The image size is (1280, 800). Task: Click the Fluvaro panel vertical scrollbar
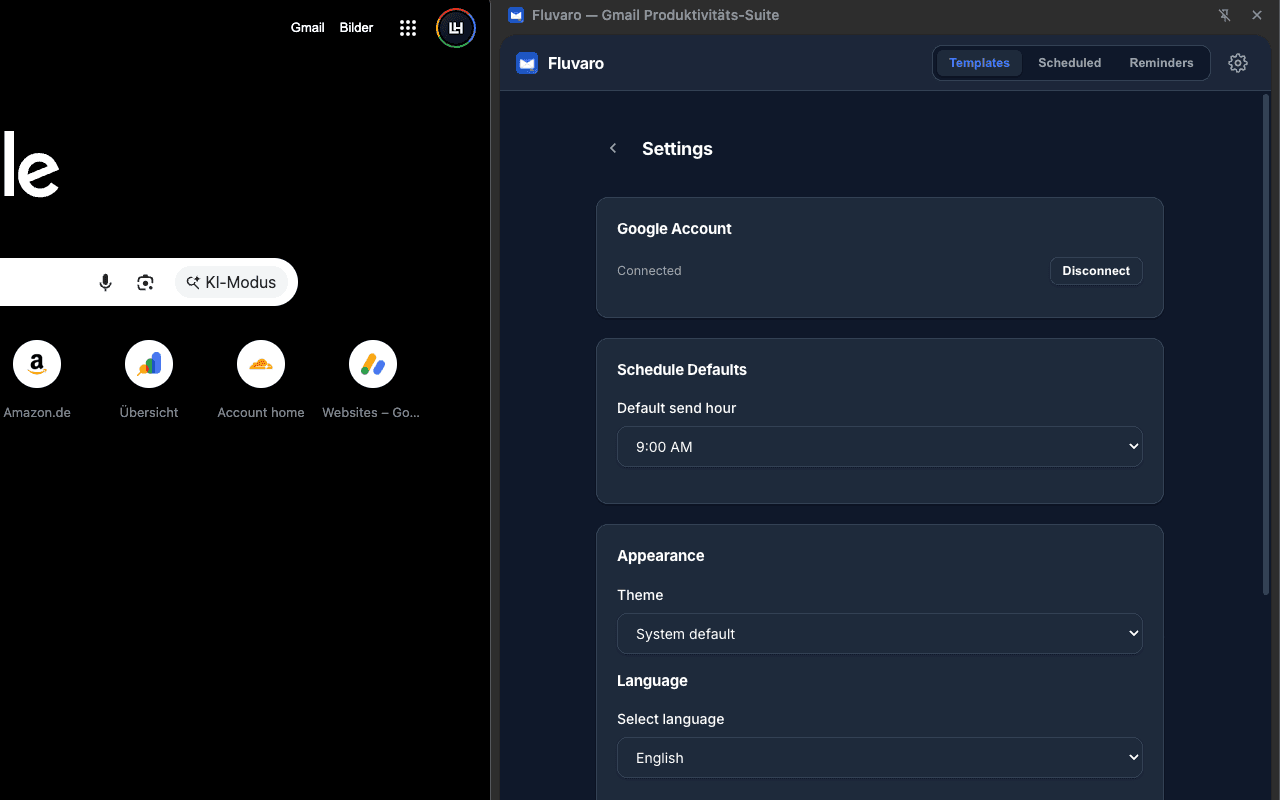click(1266, 345)
